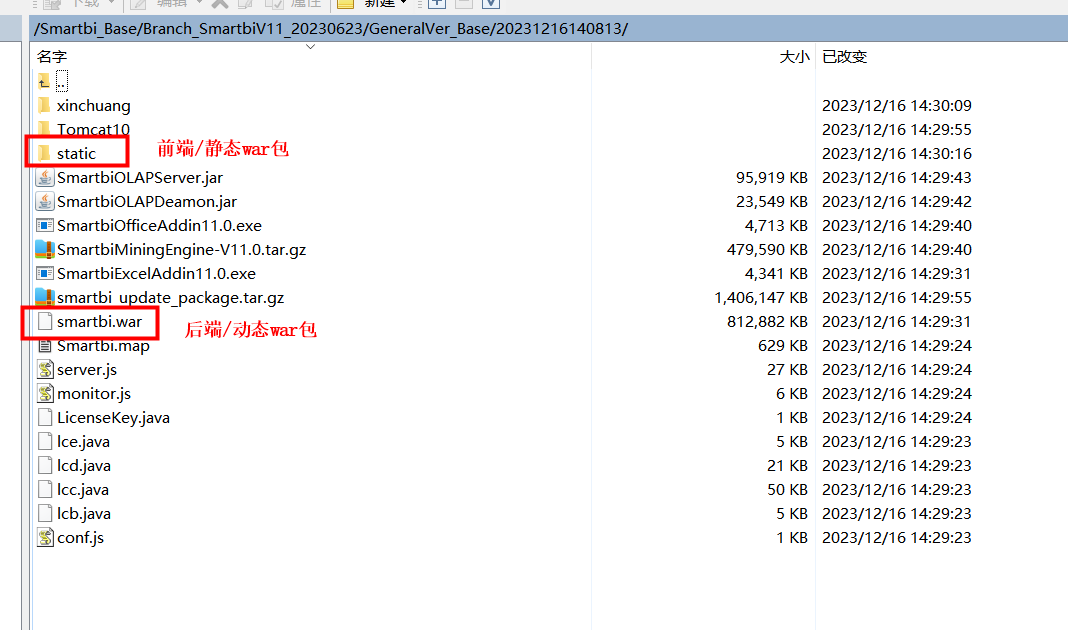Select file name conf.js
The image size is (1068, 630).
(x=80, y=538)
